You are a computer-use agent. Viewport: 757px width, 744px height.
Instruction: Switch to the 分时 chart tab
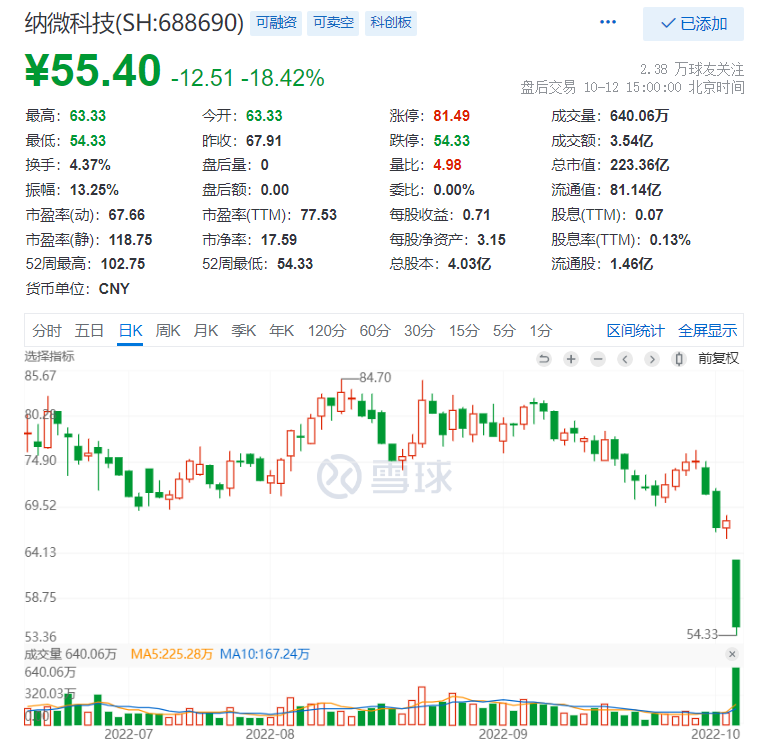point(47,331)
